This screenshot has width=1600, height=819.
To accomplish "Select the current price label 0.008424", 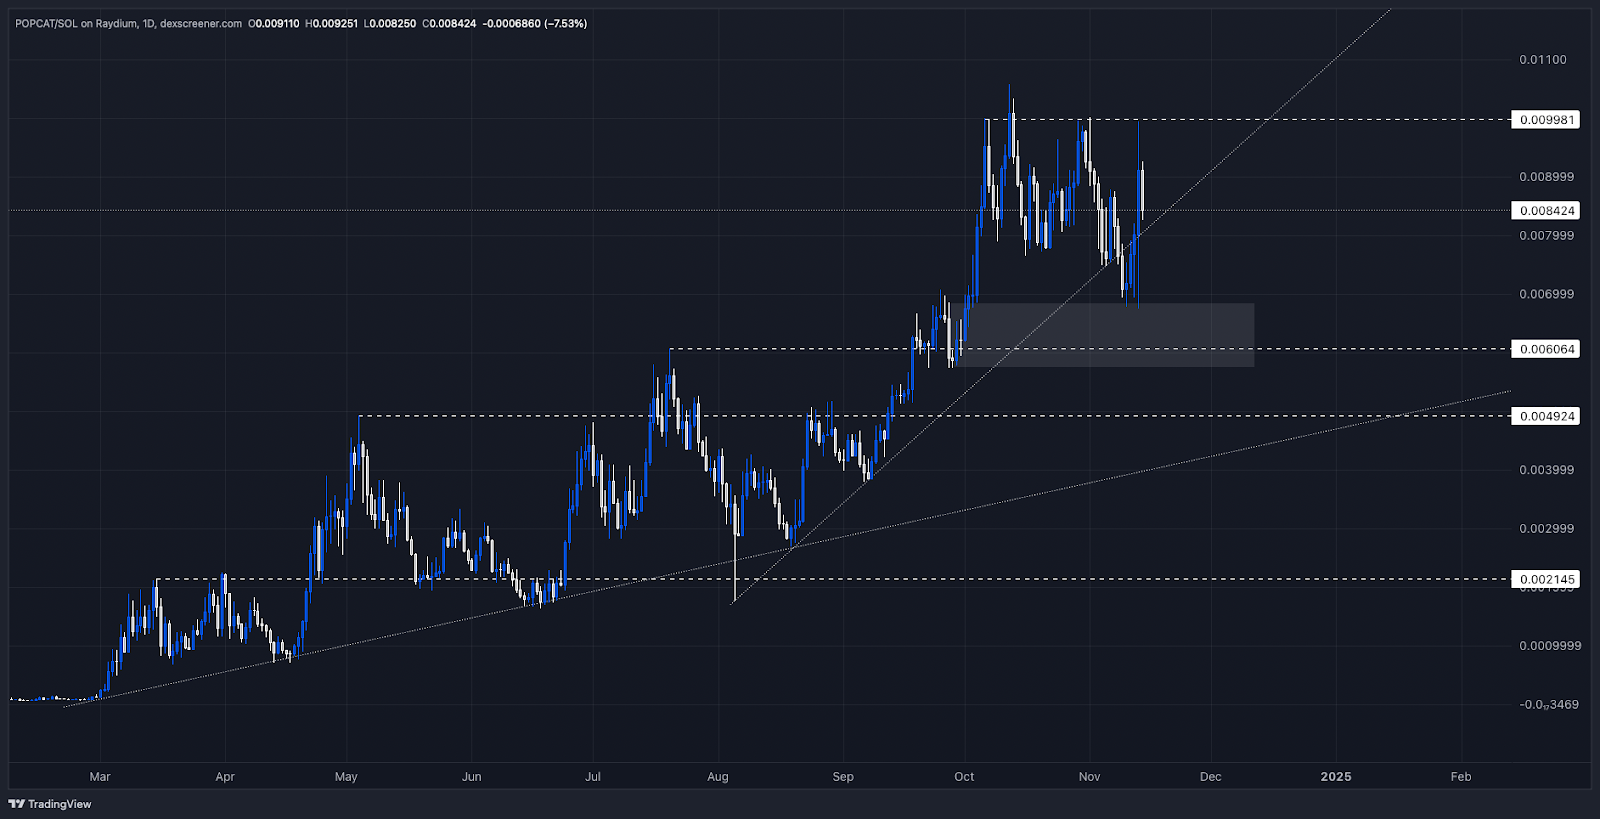I will [1546, 211].
